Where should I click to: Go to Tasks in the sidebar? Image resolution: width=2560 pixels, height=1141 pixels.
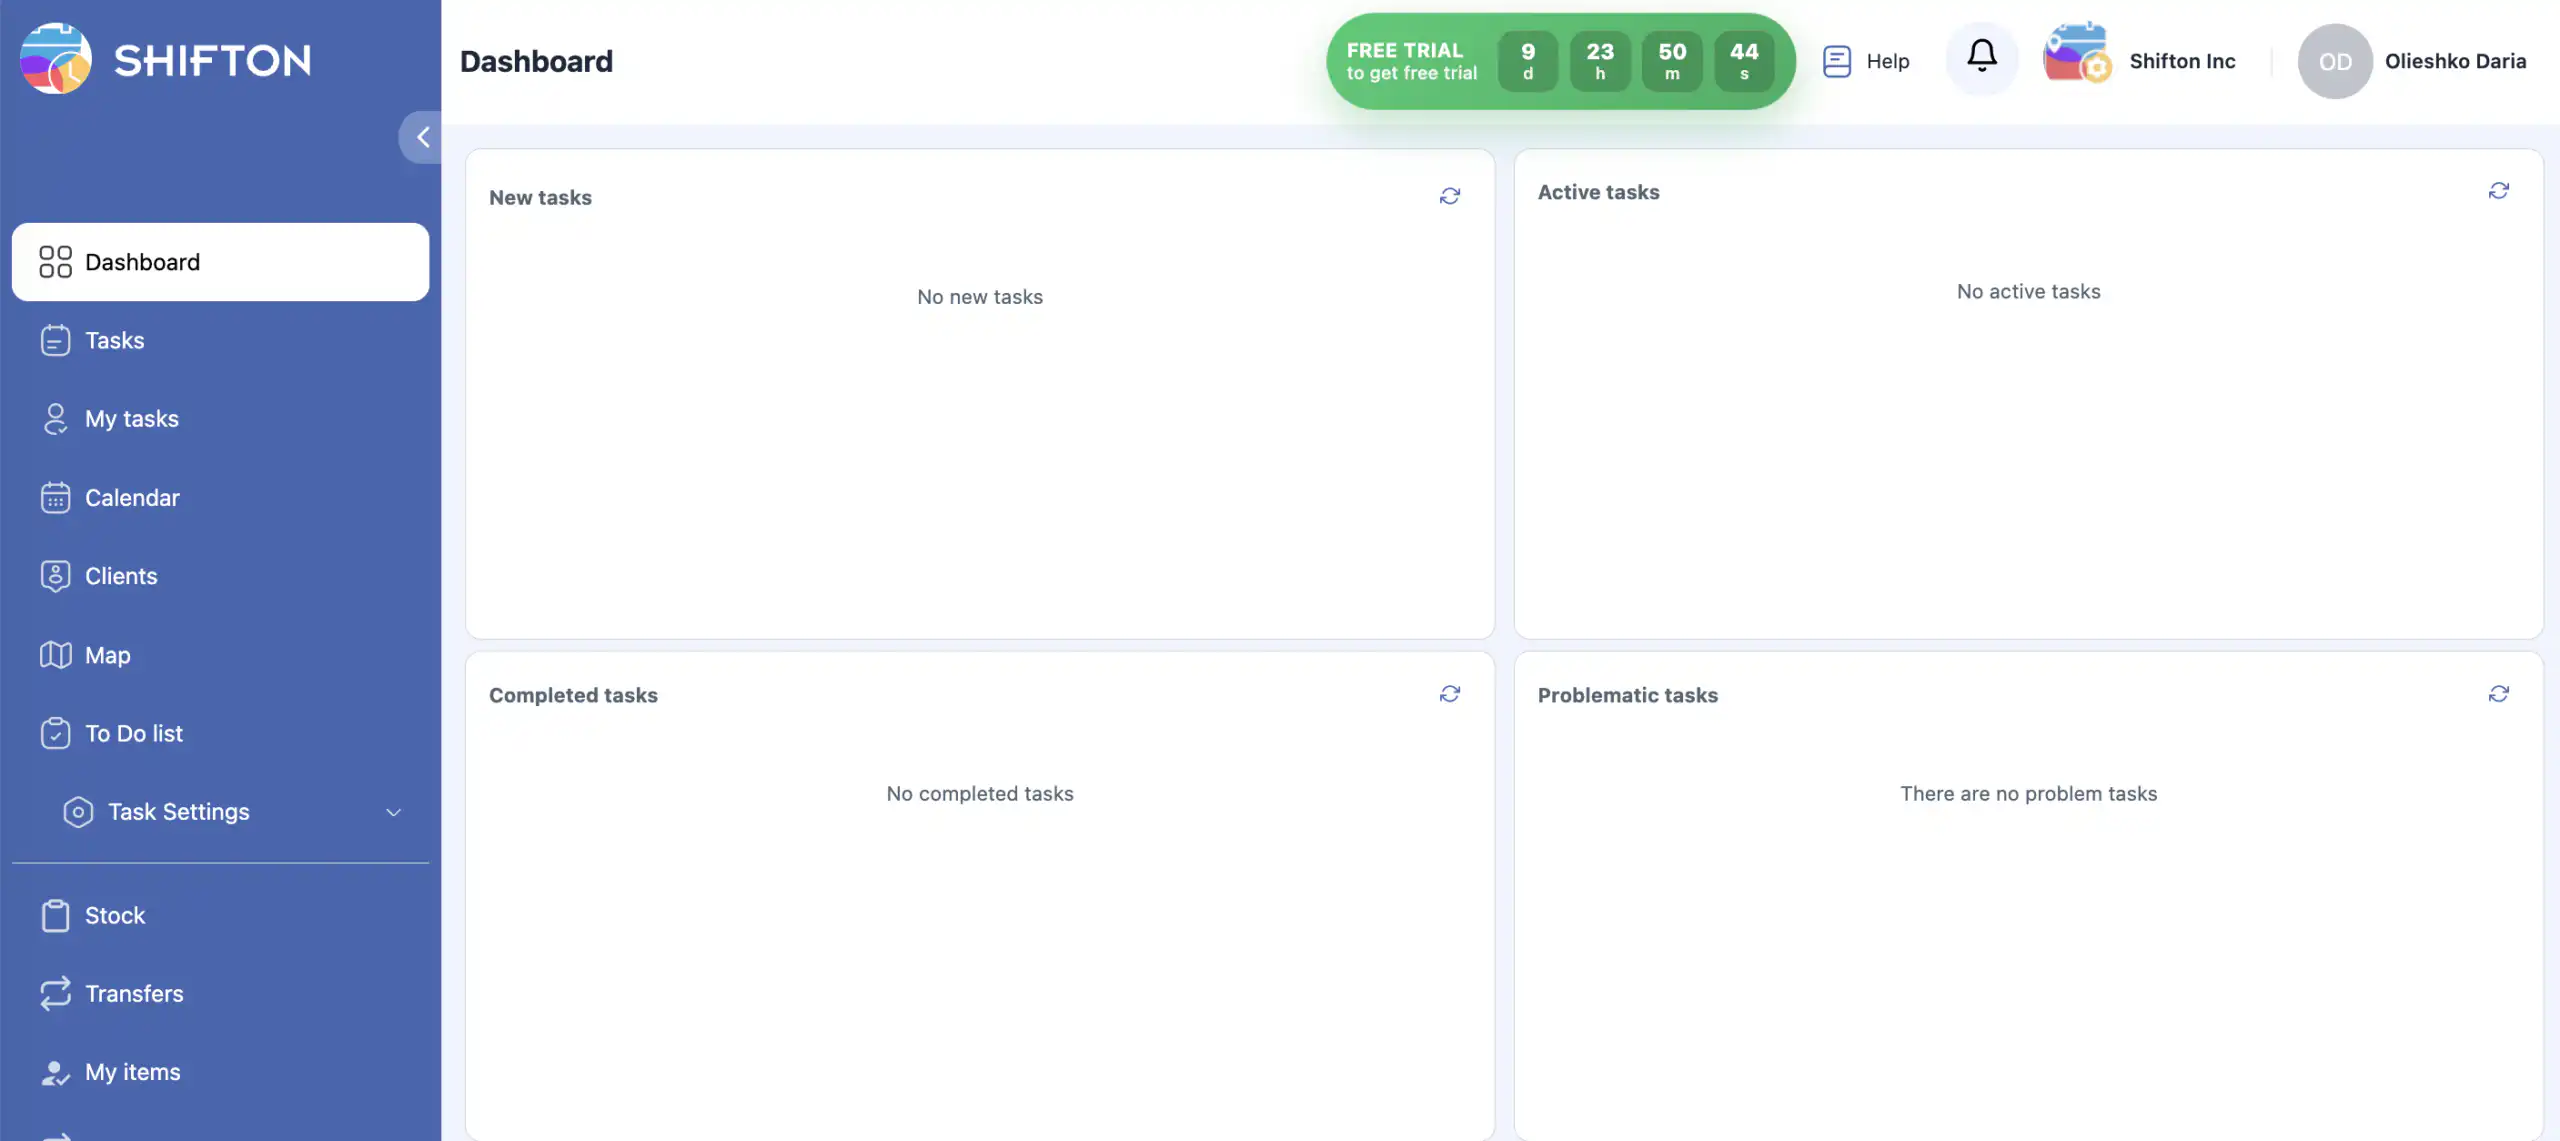click(x=114, y=340)
